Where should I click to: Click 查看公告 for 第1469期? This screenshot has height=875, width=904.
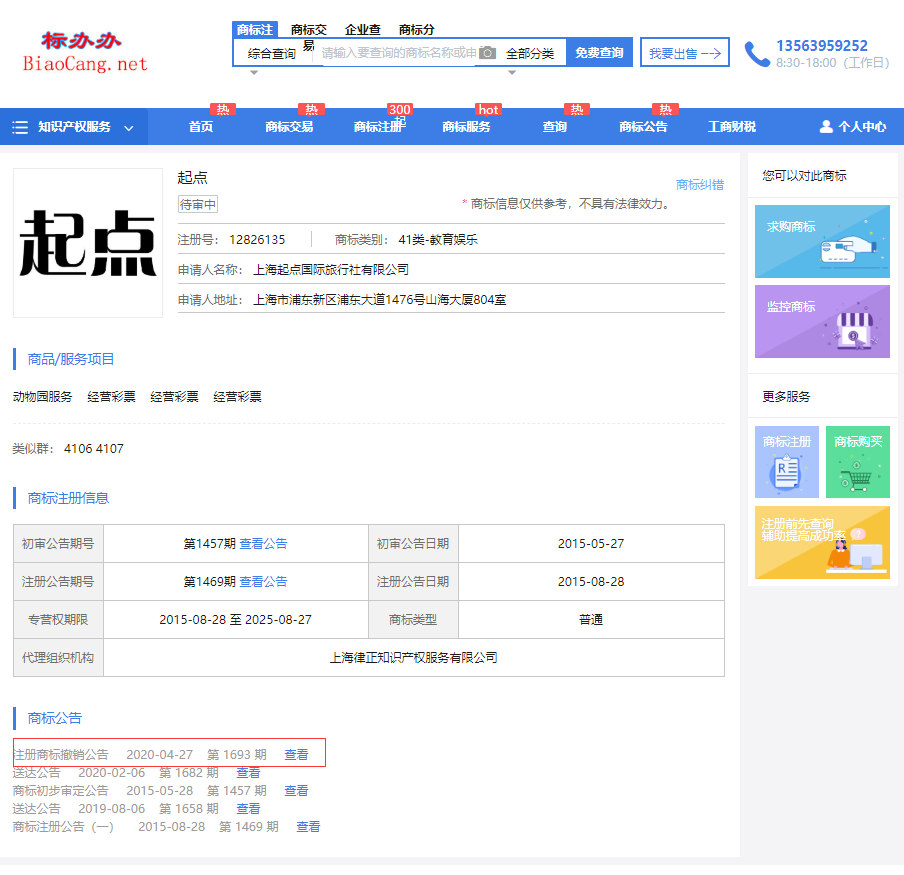click(263, 582)
